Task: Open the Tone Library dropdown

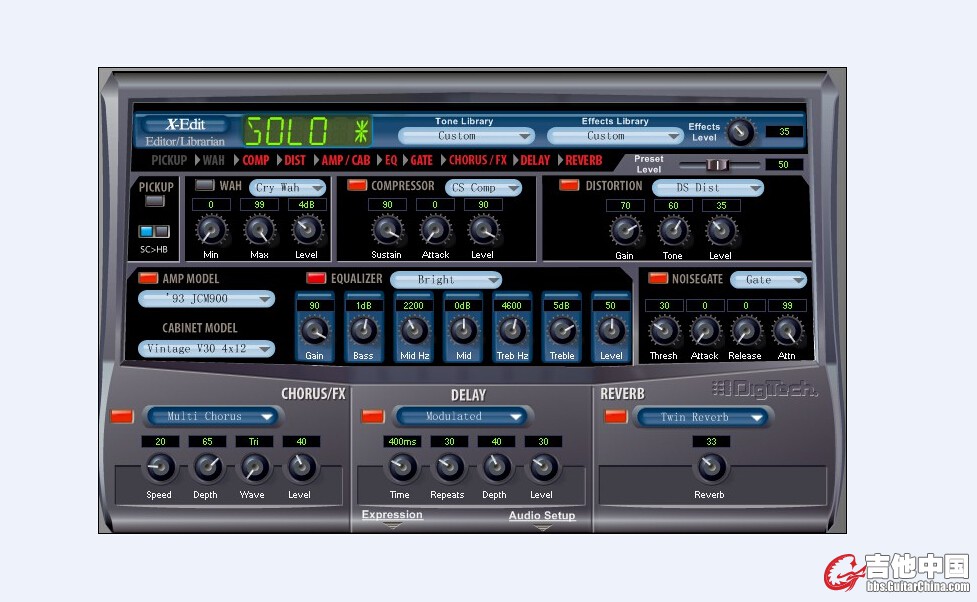Action: 466,136
